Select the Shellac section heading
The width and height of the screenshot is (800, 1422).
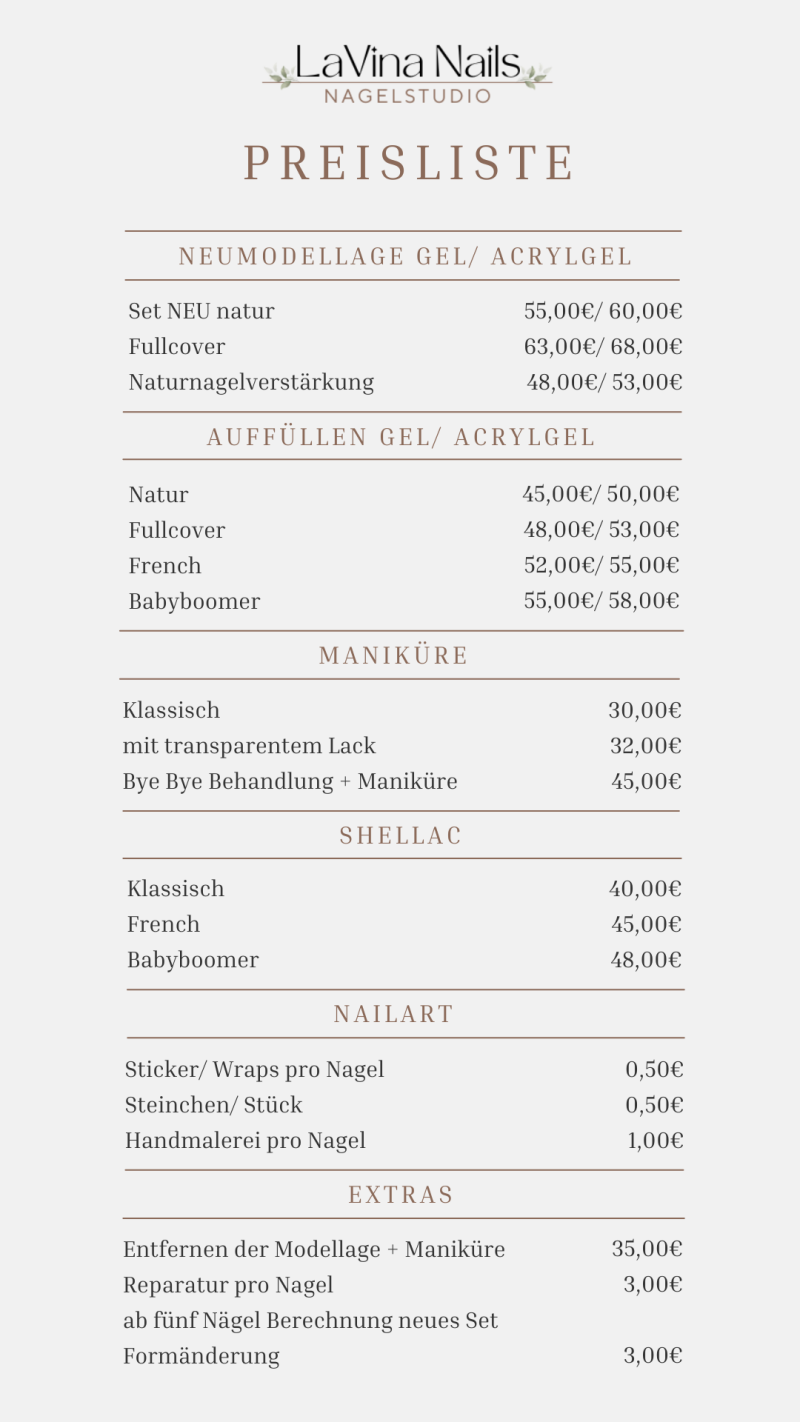401,836
